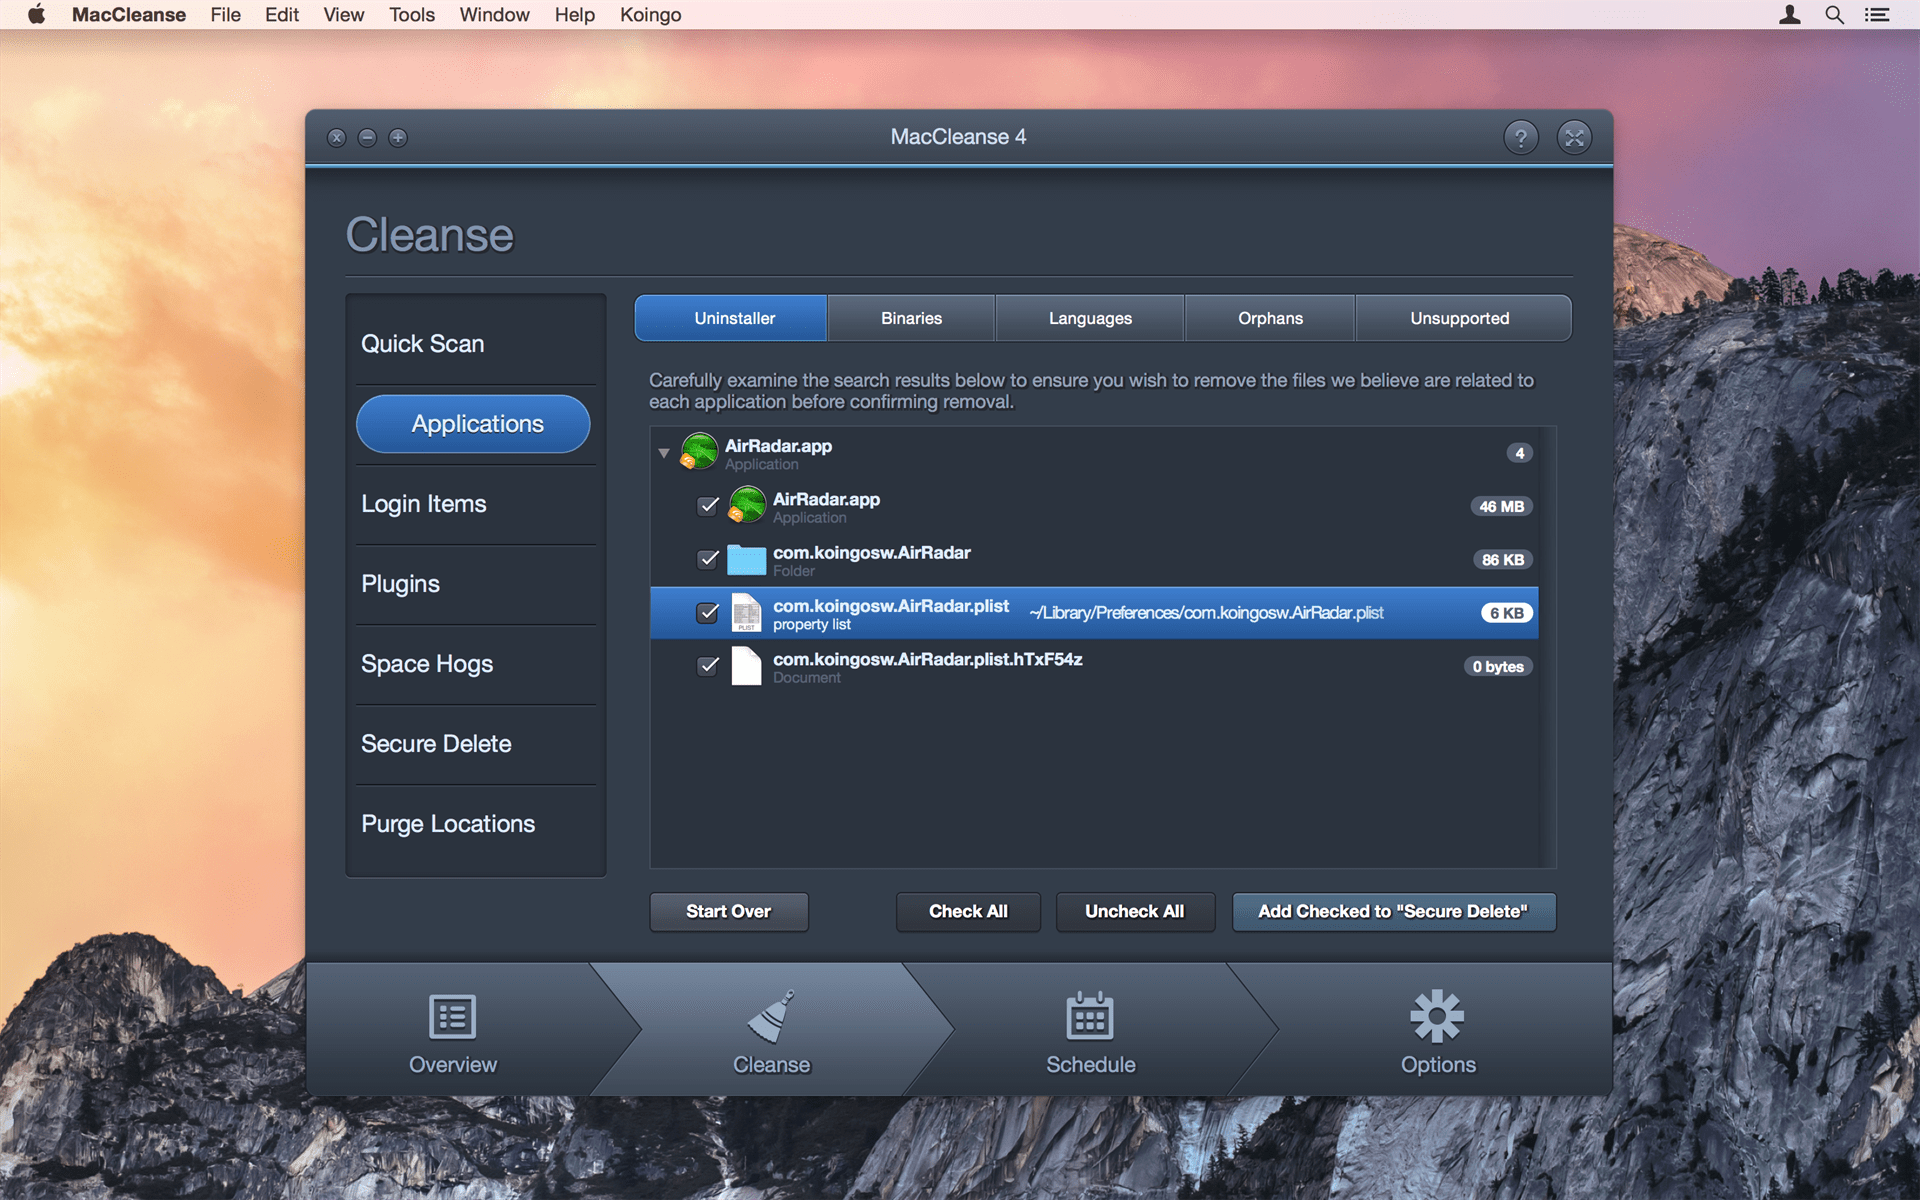This screenshot has width=1920, height=1200.
Task: Open the Overview section icon
Action: point(452,1017)
